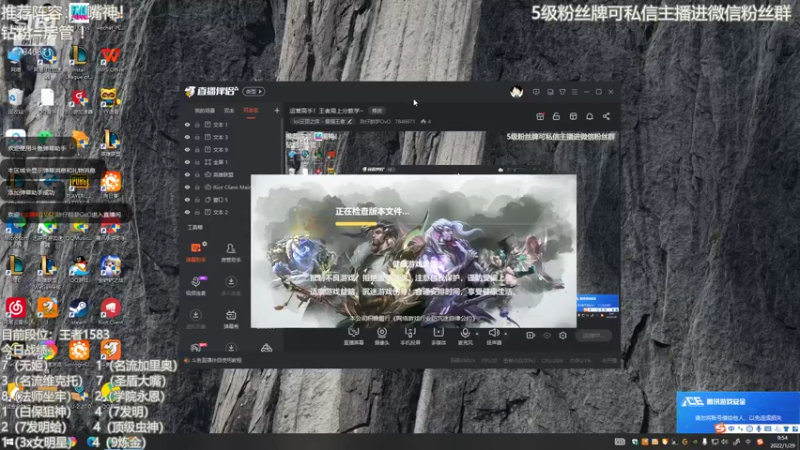Open the download tool left of 弹幕秀

point(196,319)
